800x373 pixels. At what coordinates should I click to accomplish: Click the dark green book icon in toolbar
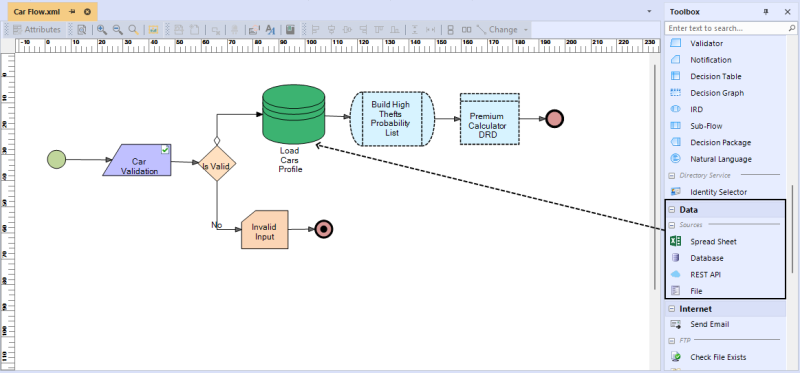[x=290, y=30]
